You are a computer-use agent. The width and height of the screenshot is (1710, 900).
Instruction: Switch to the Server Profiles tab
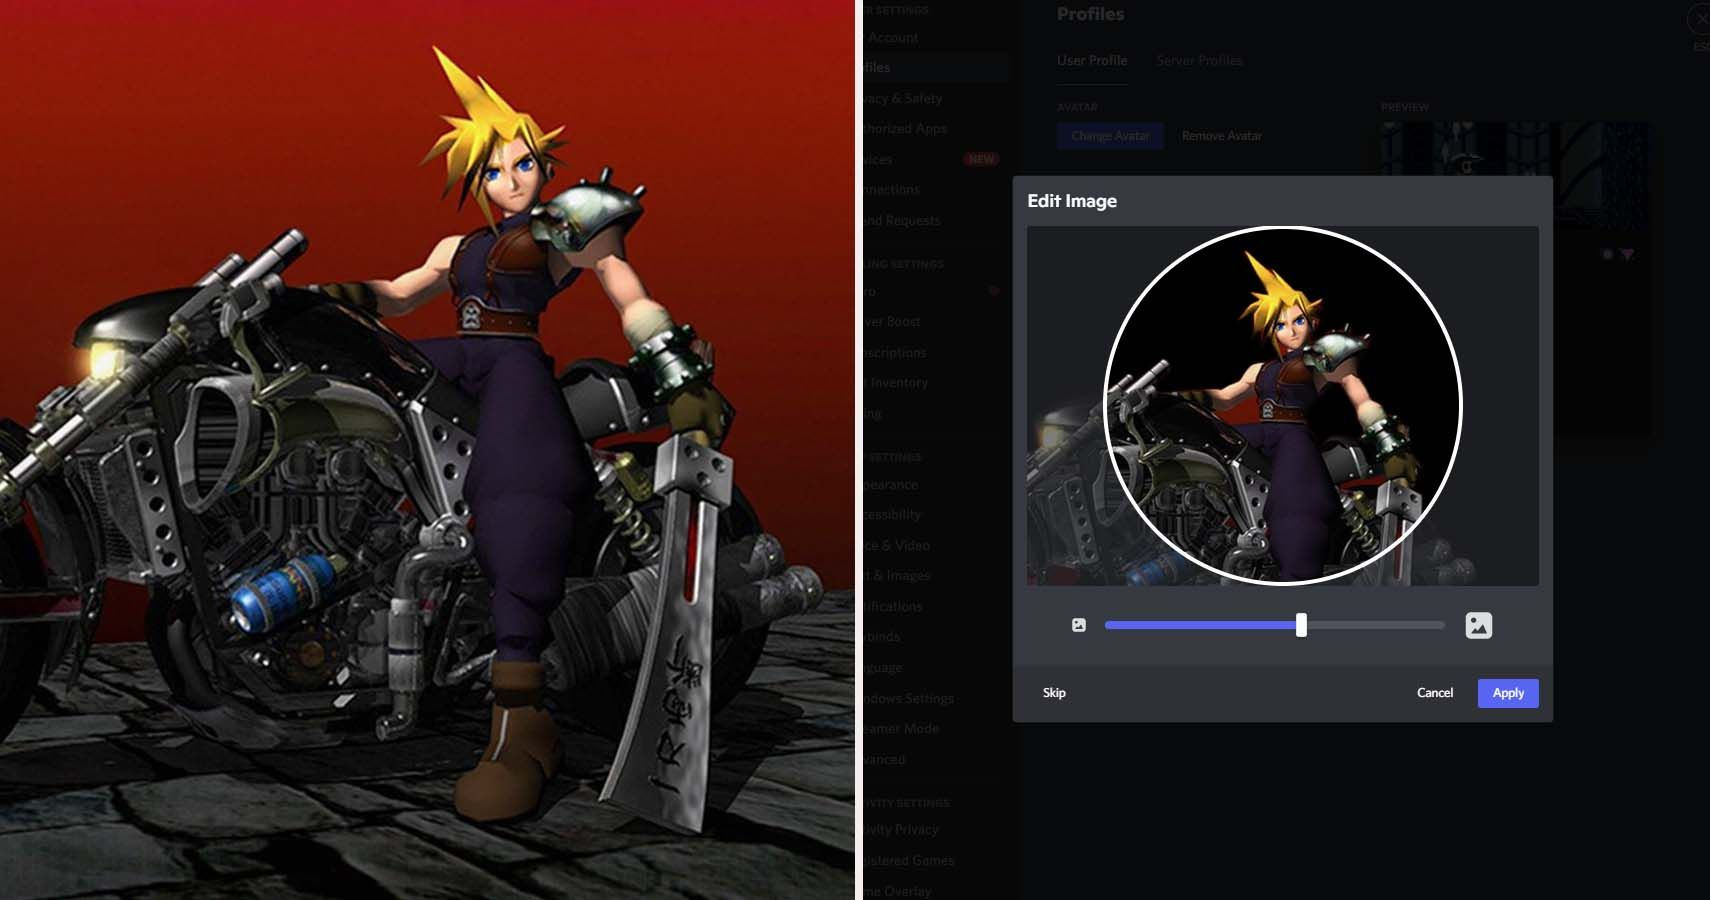(x=1199, y=61)
